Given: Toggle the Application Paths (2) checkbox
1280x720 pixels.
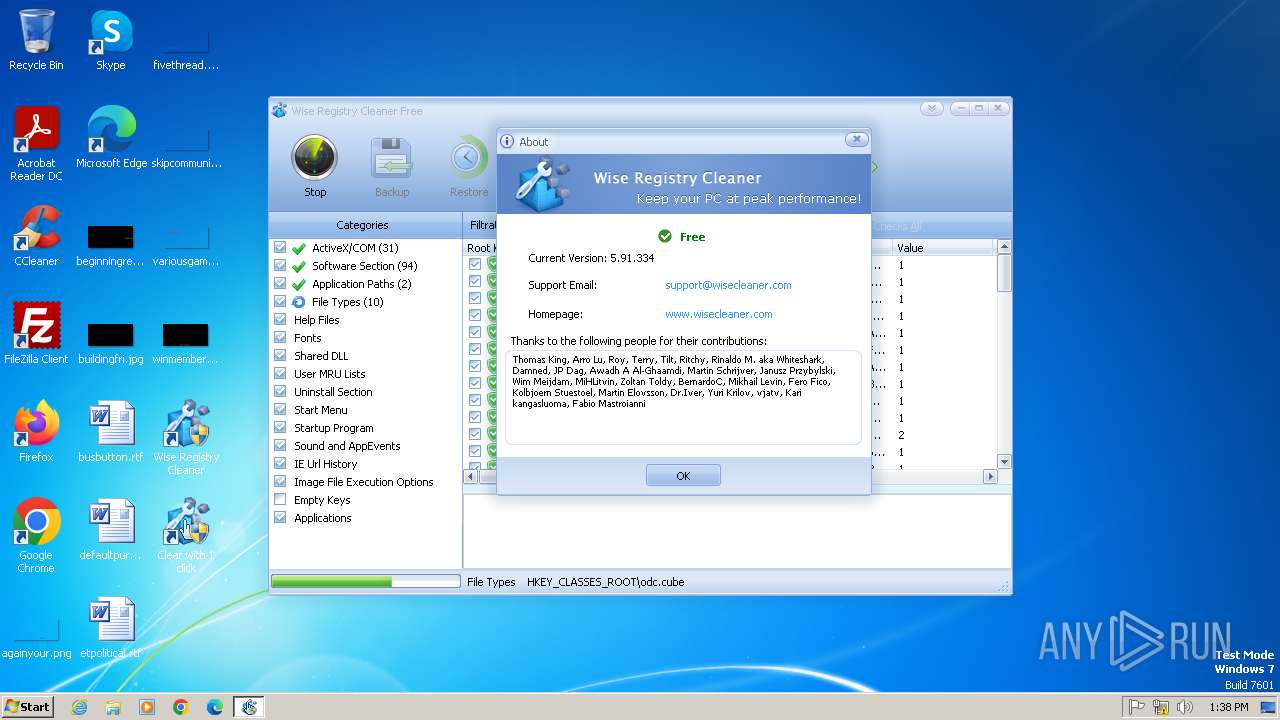Looking at the screenshot, I should click(x=280, y=284).
